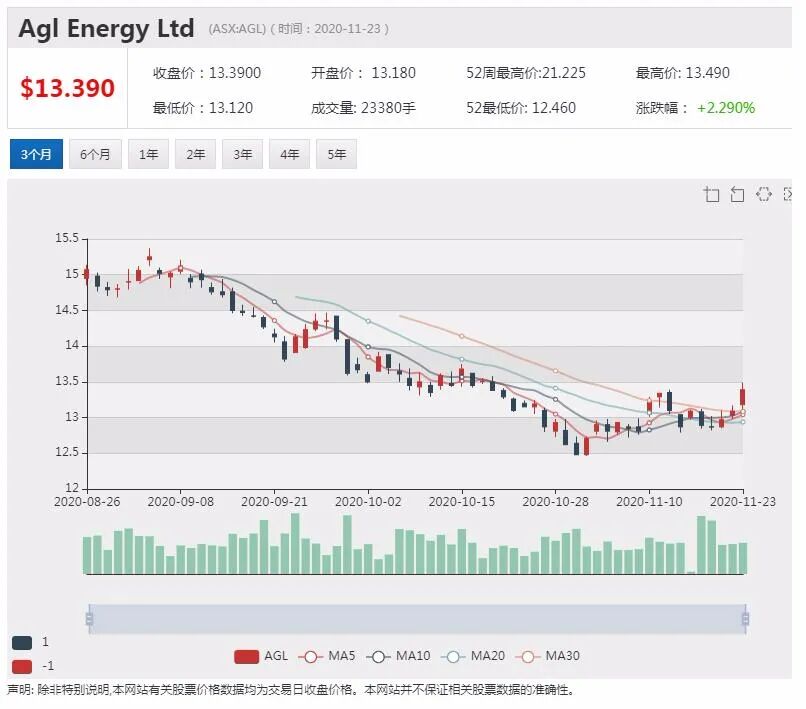Click the 2020-11-23 x-axis label
Image resolution: width=806 pixels, height=709 pixels.
coord(743,502)
